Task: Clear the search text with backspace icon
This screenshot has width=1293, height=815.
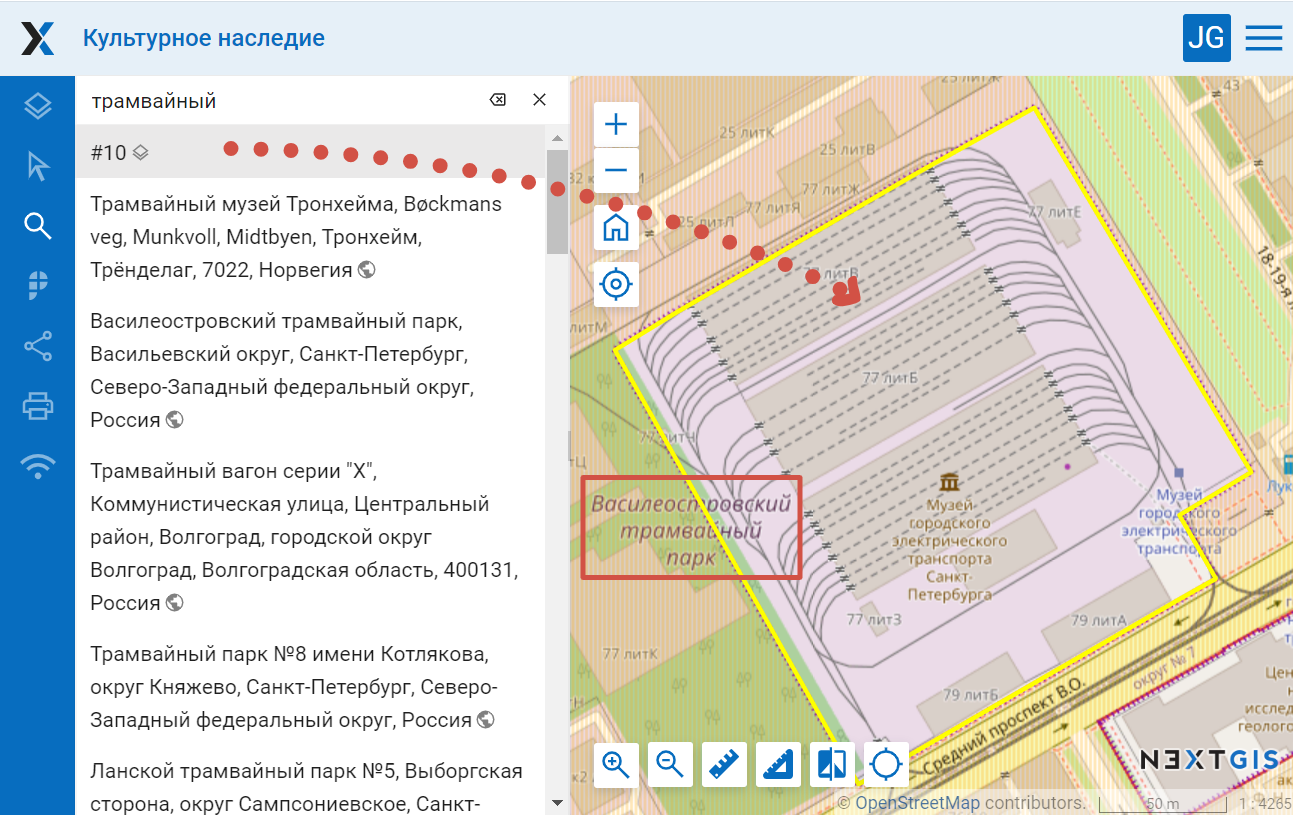Action: tap(497, 100)
